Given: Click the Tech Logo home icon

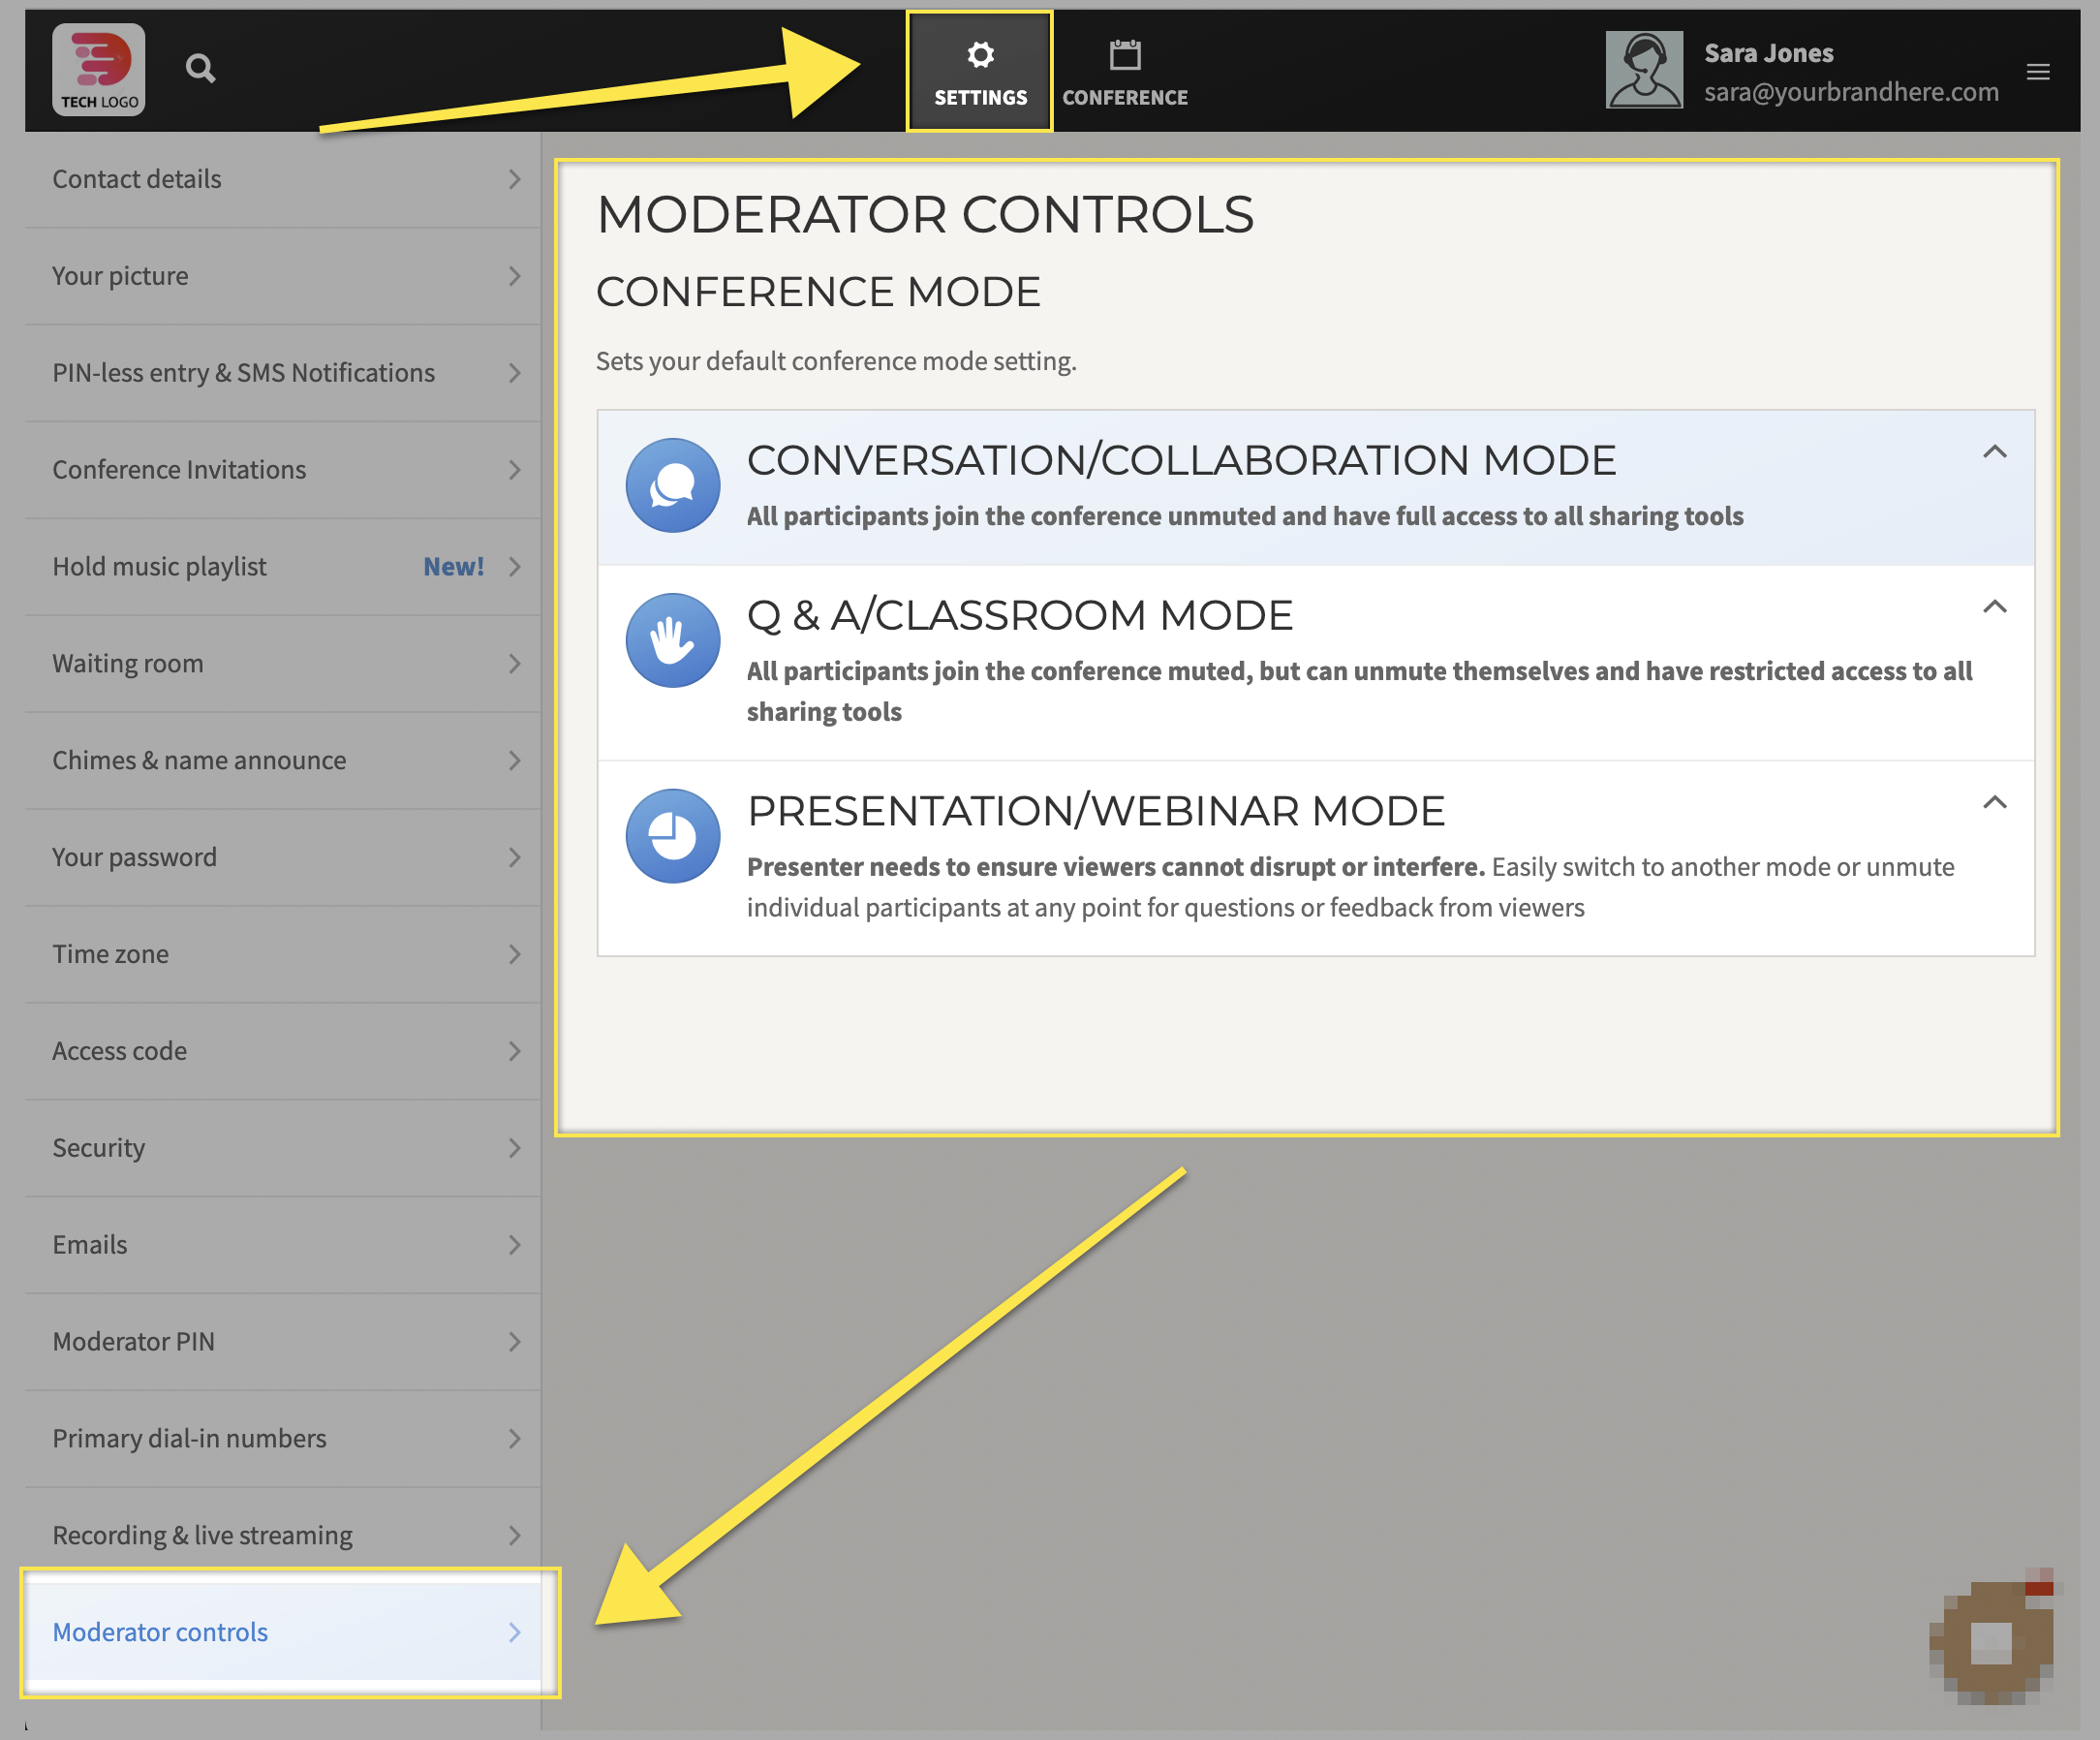Looking at the screenshot, I should click(x=98, y=69).
